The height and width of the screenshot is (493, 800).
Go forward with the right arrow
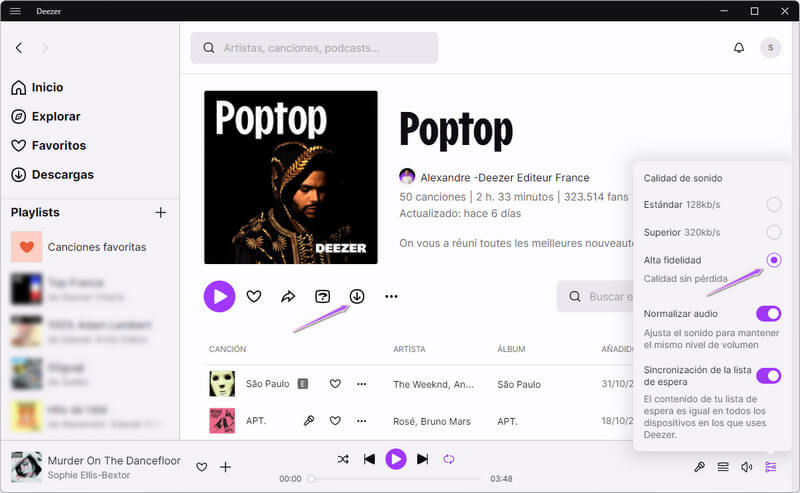(x=45, y=48)
